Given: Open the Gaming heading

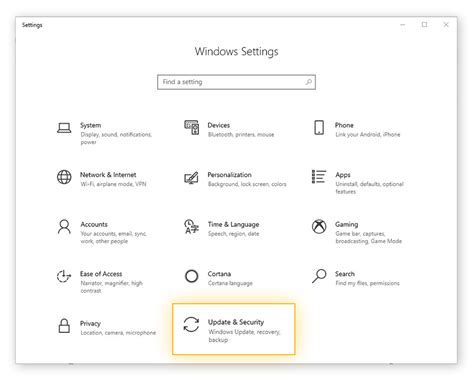Looking at the screenshot, I should click(x=347, y=224).
